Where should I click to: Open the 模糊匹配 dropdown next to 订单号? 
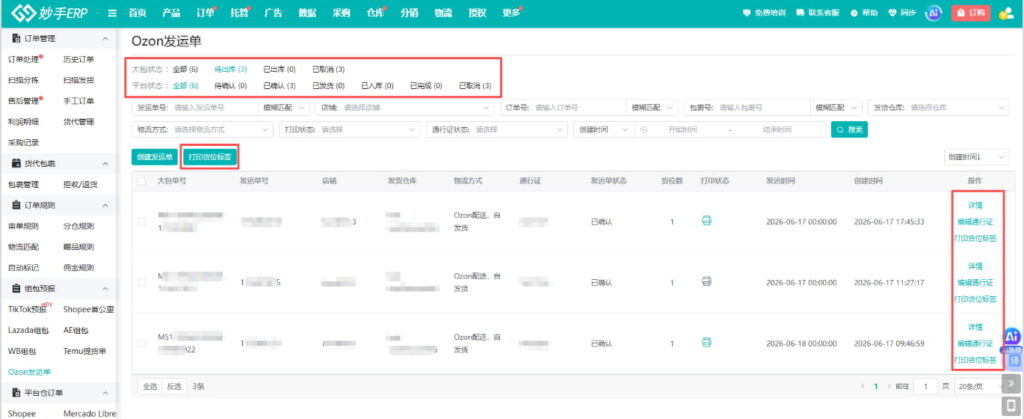coord(651,107)
